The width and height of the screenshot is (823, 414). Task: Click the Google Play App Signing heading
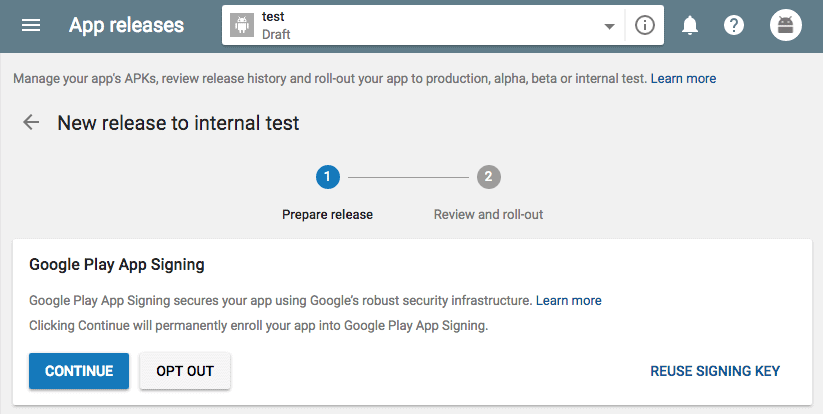point(117,264)
